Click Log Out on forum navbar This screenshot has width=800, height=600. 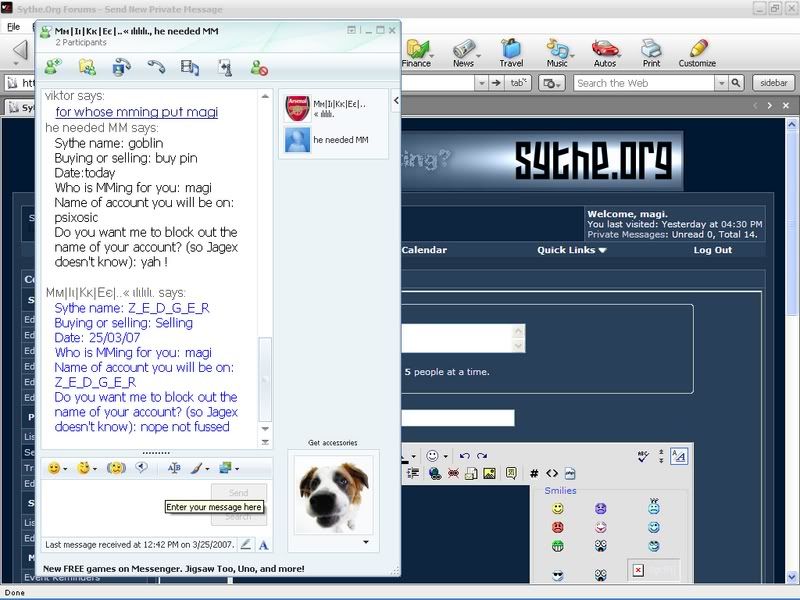(x=712, y=250)
